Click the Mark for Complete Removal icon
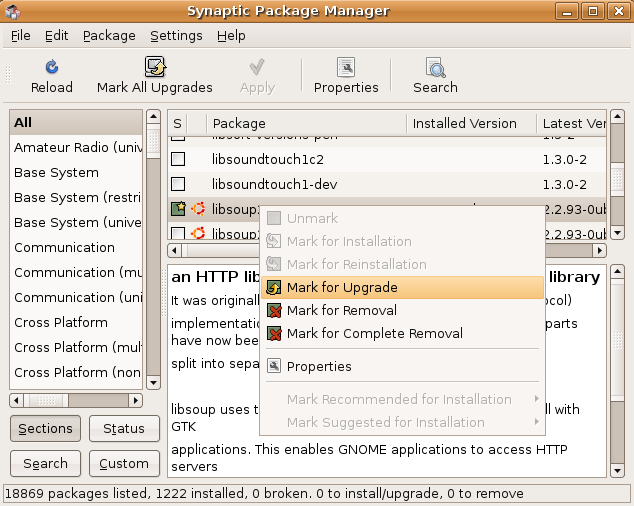 [274, 333]
